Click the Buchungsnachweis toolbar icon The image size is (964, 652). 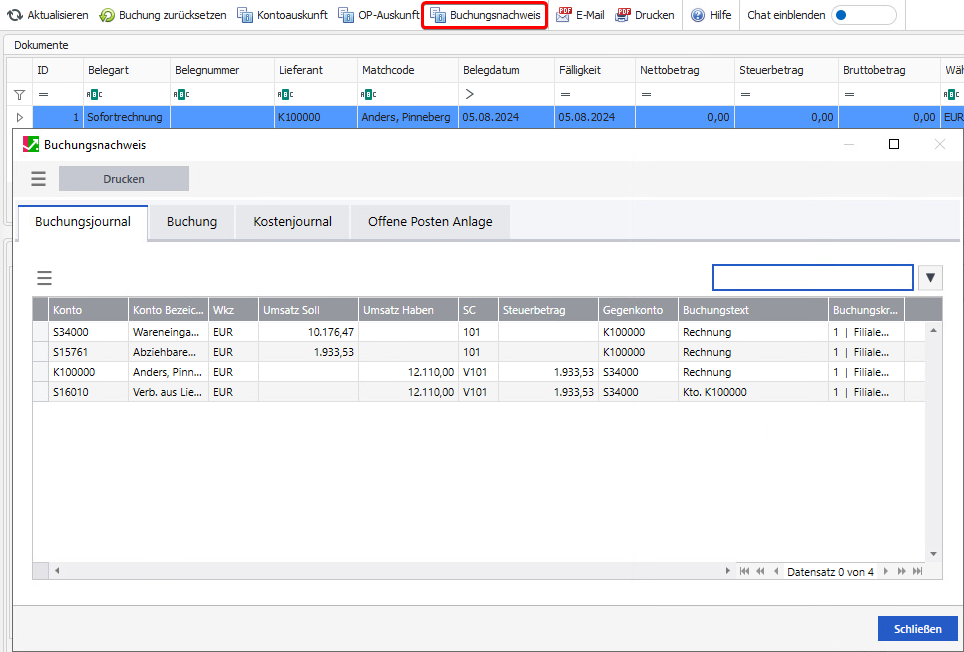coord(438,15)
